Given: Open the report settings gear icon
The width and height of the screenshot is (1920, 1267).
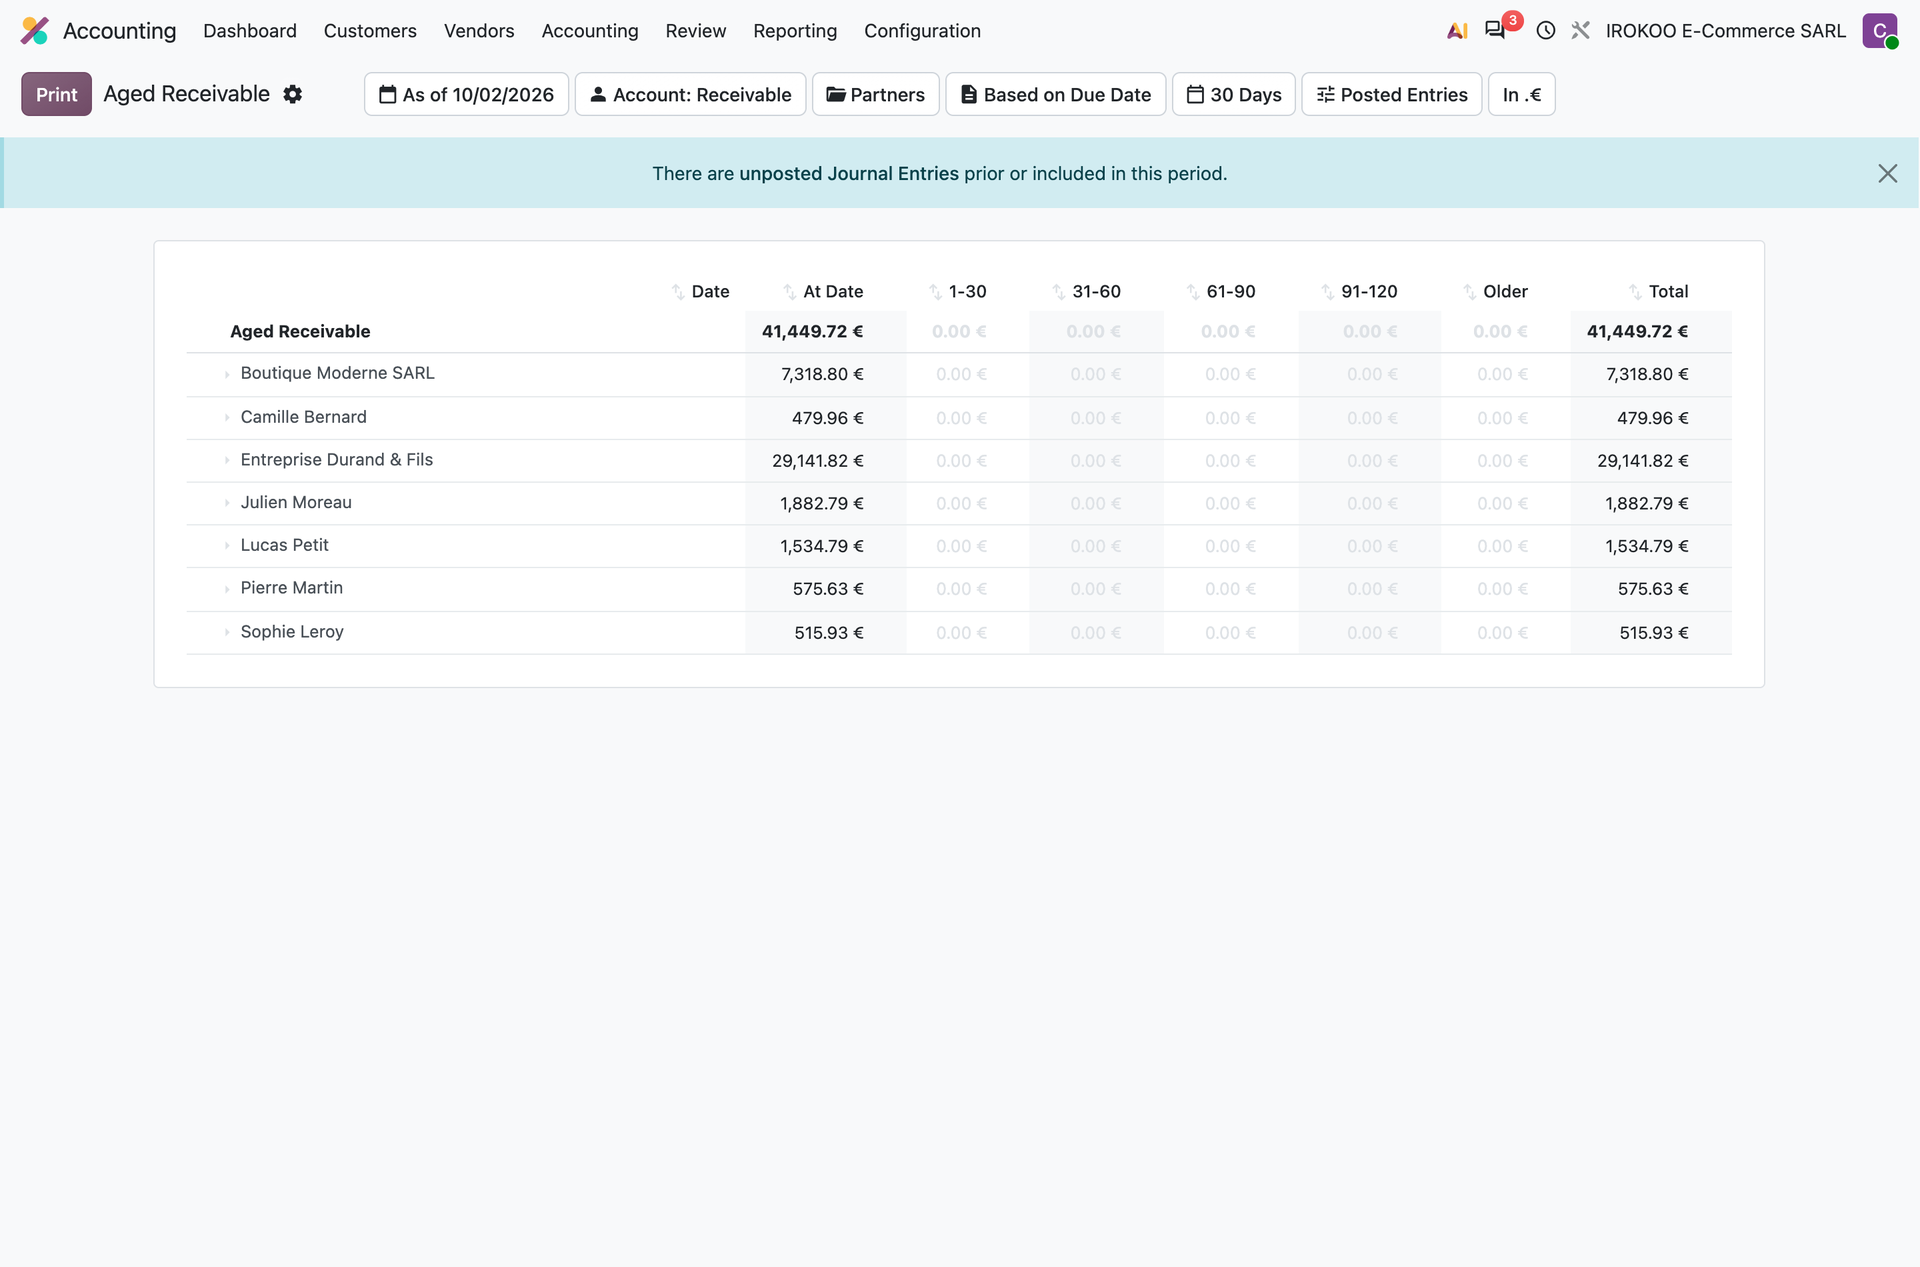Looking at the screenshot, I should point(292,94).
